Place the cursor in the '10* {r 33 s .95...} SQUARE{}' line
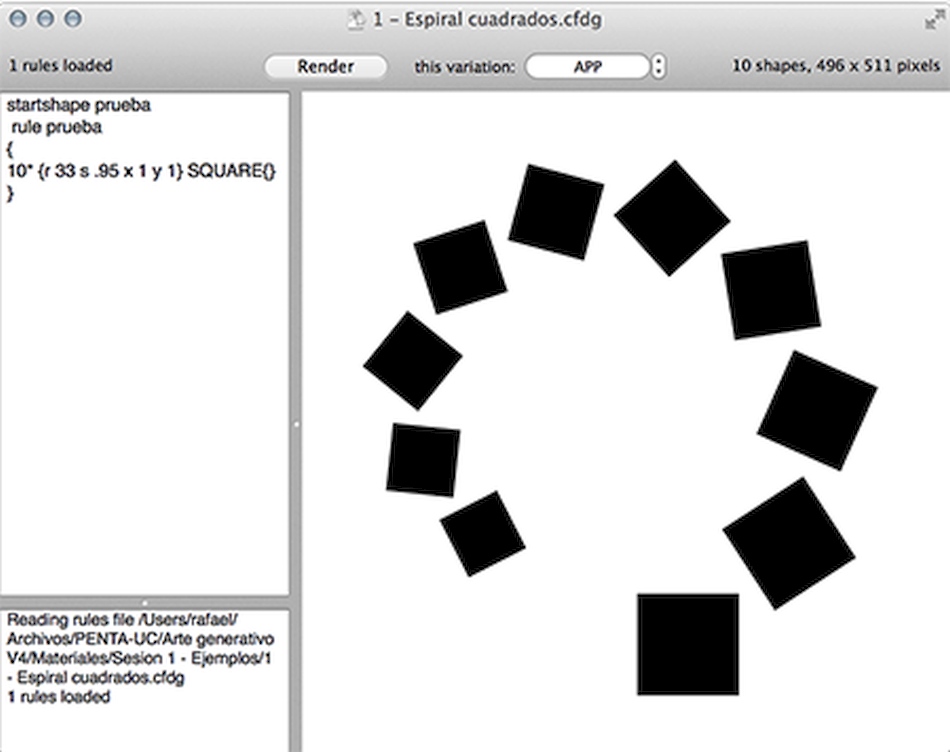The image size is (950, 752). (x=141, y=171)
